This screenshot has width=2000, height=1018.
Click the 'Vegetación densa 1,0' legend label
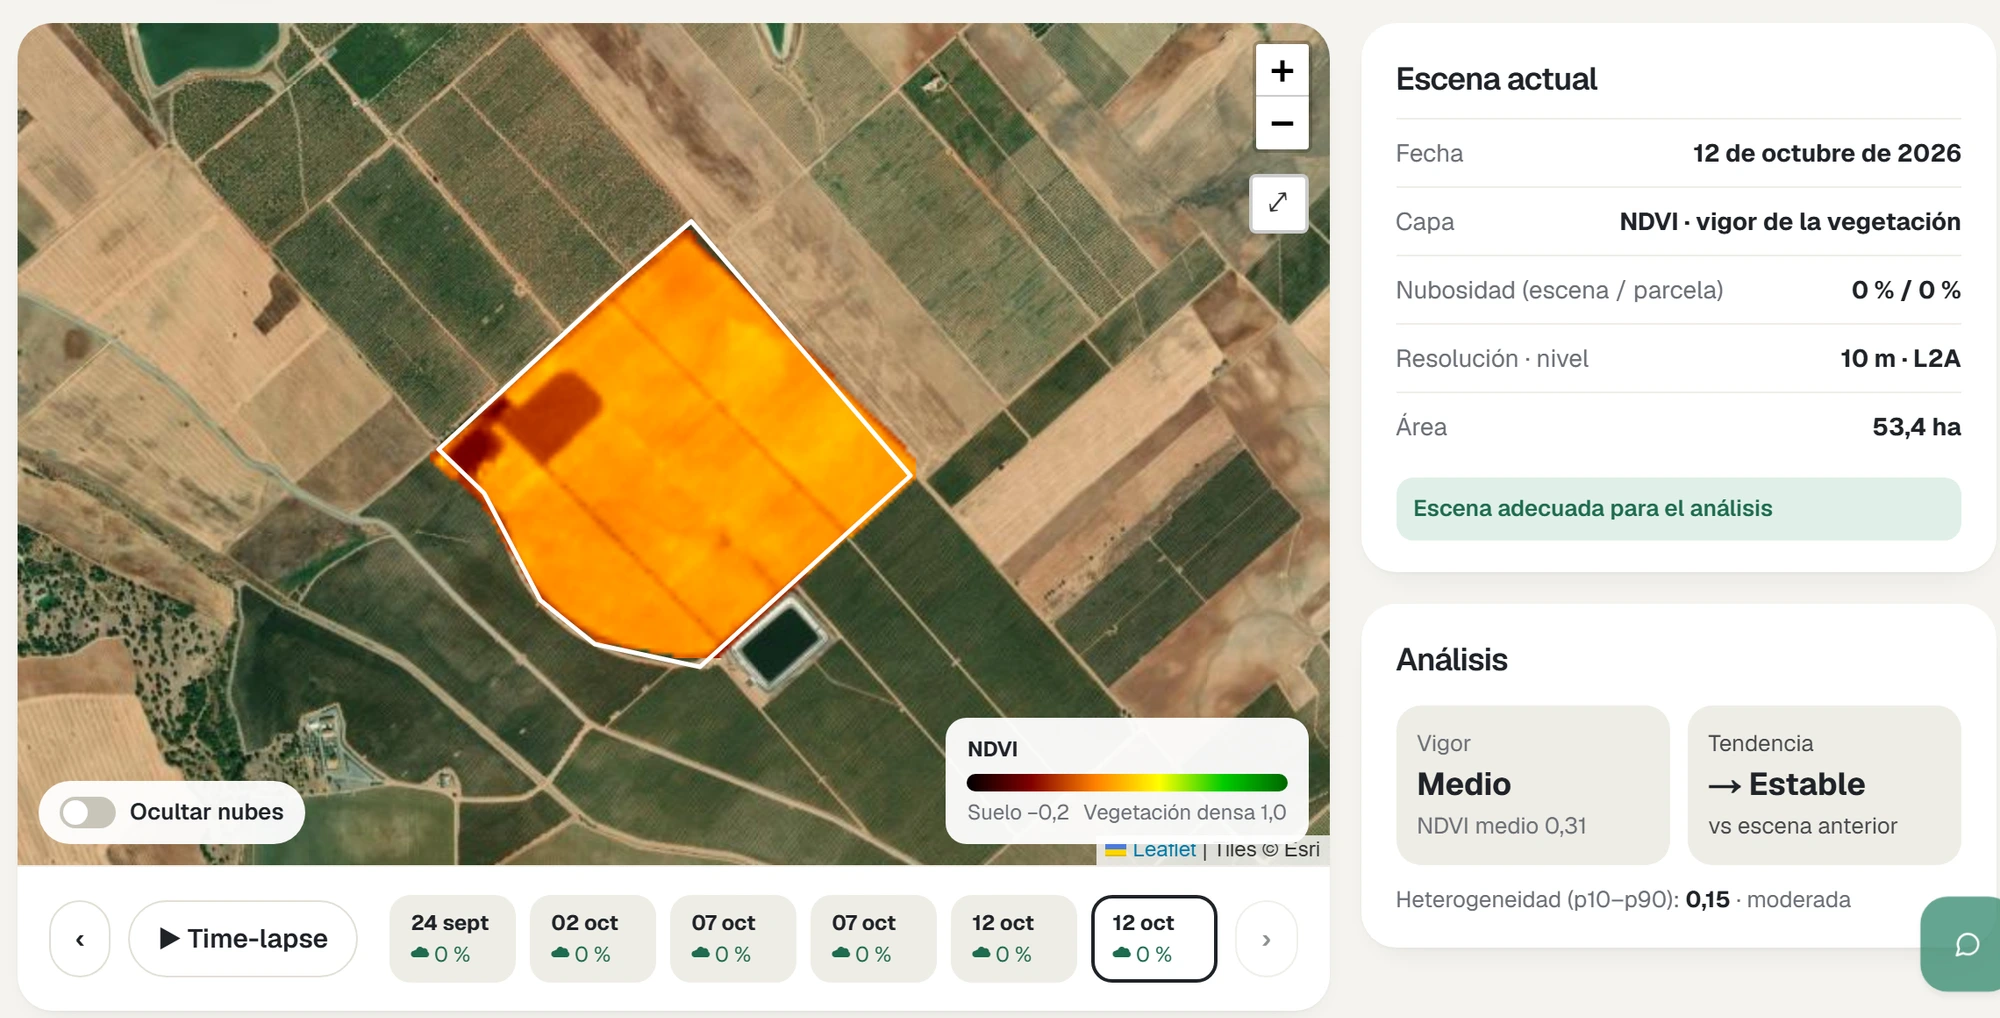1185,812
